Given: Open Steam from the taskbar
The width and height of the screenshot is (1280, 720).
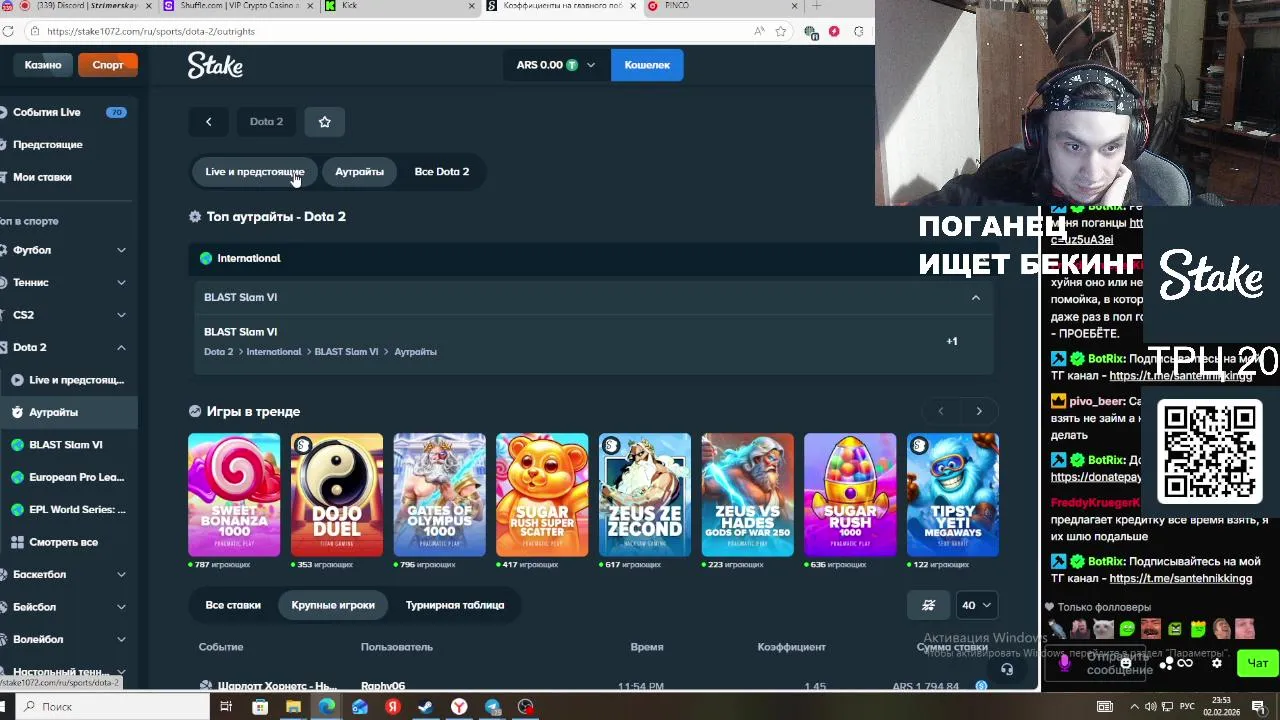Looking at the screenshot, I should coord(426,707).
